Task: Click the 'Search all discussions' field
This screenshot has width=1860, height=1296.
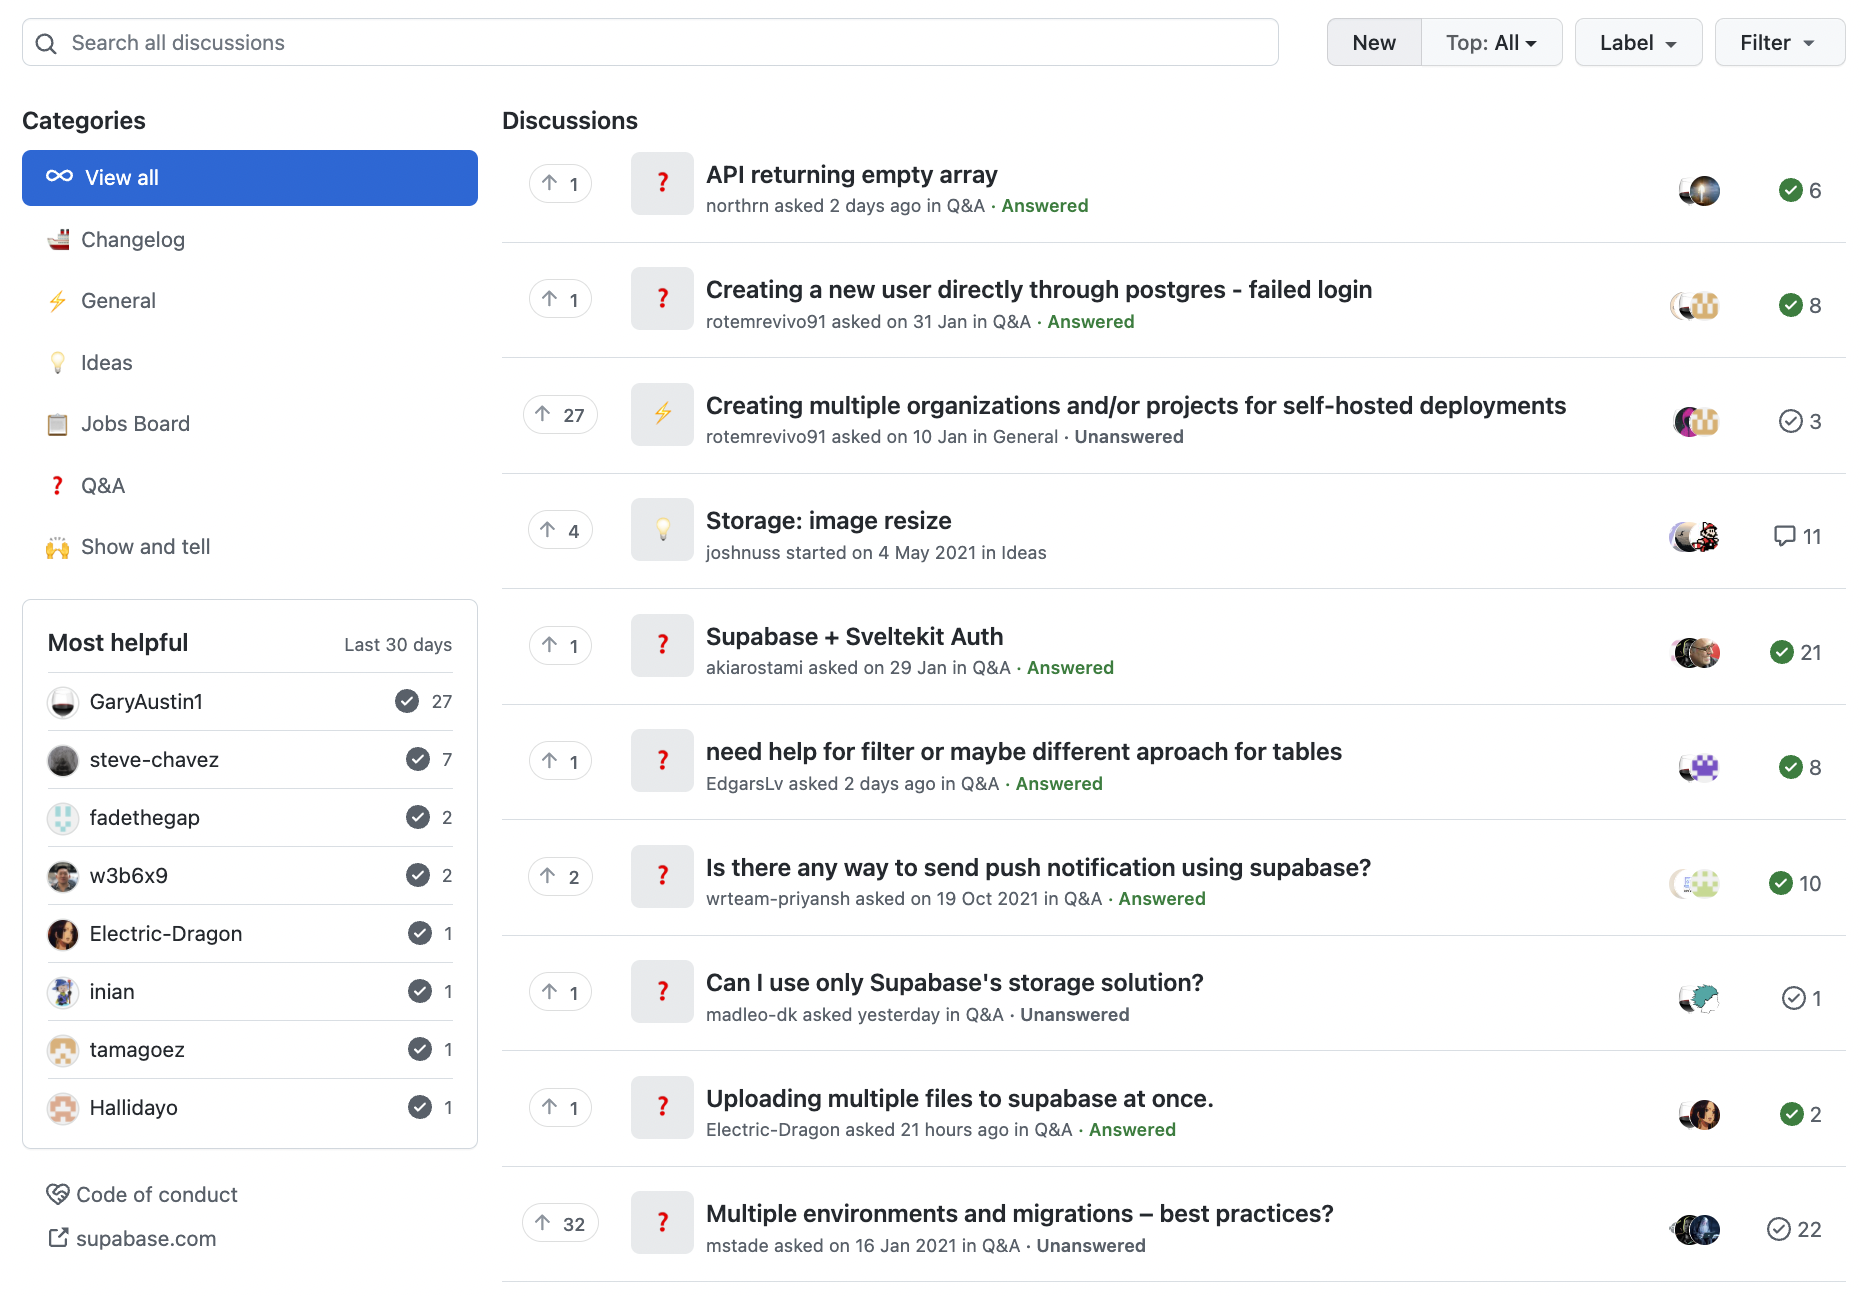Action: point(650,43)
